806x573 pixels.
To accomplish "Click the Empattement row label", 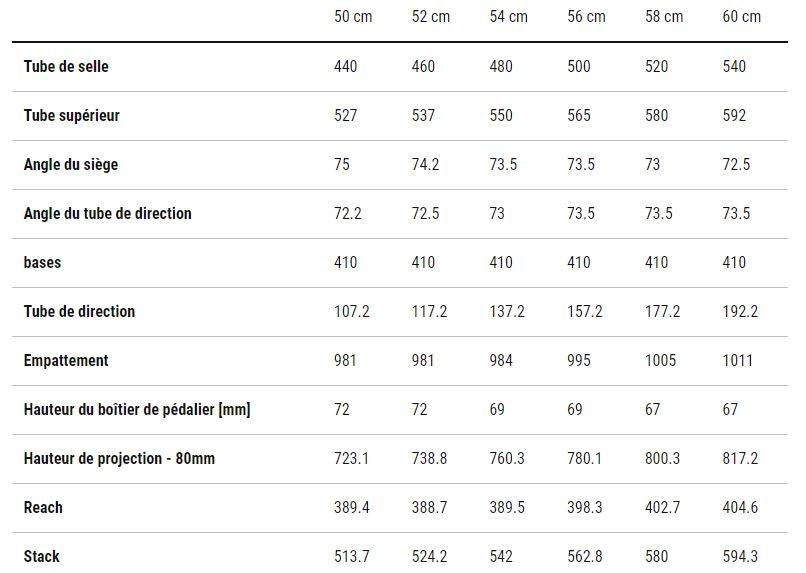I will [66, 360].
